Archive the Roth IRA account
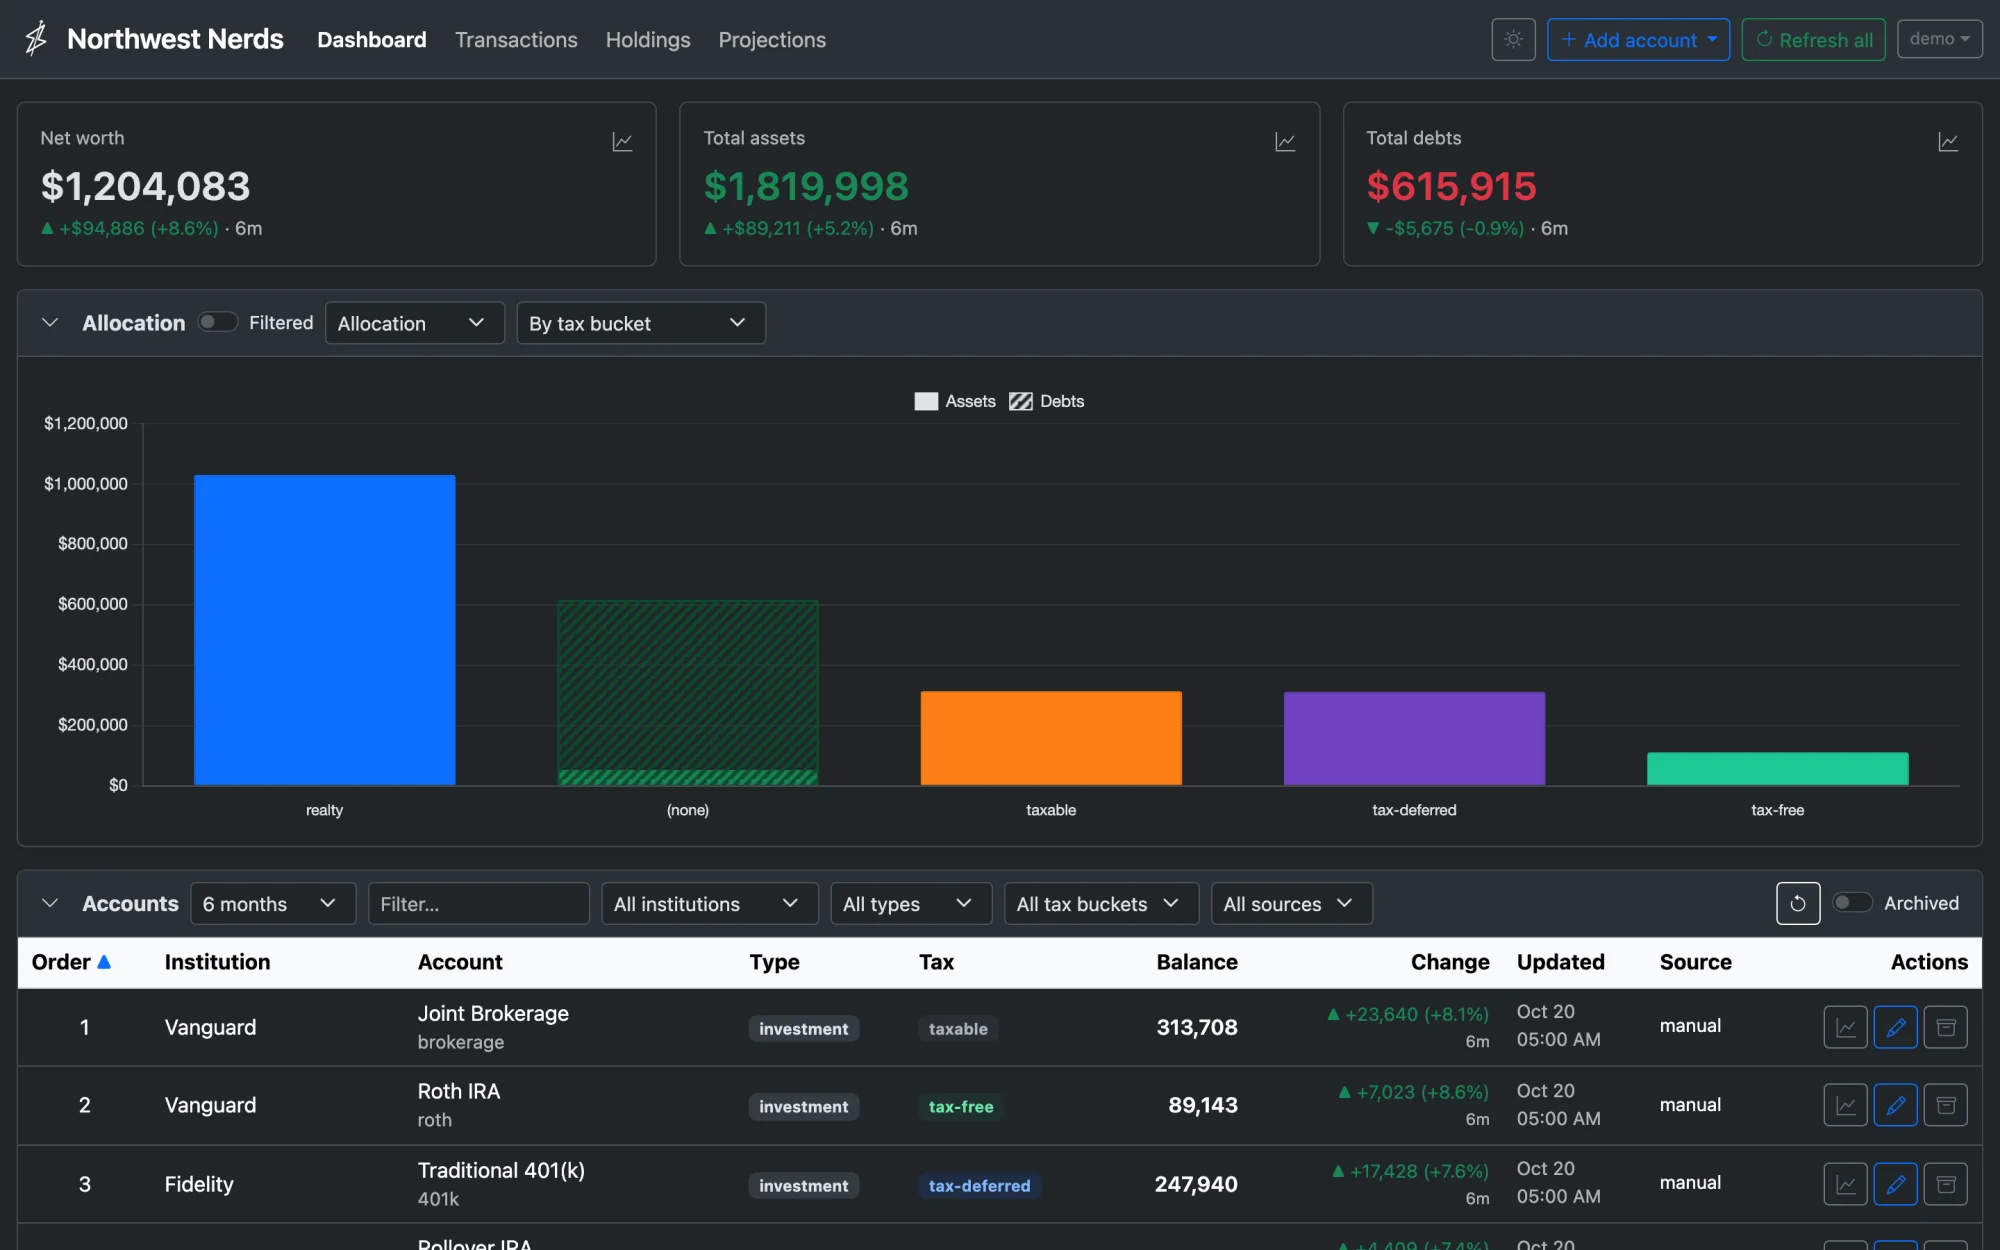The height and width of the screenshot is (1250, 2000). [1945, 1105]
